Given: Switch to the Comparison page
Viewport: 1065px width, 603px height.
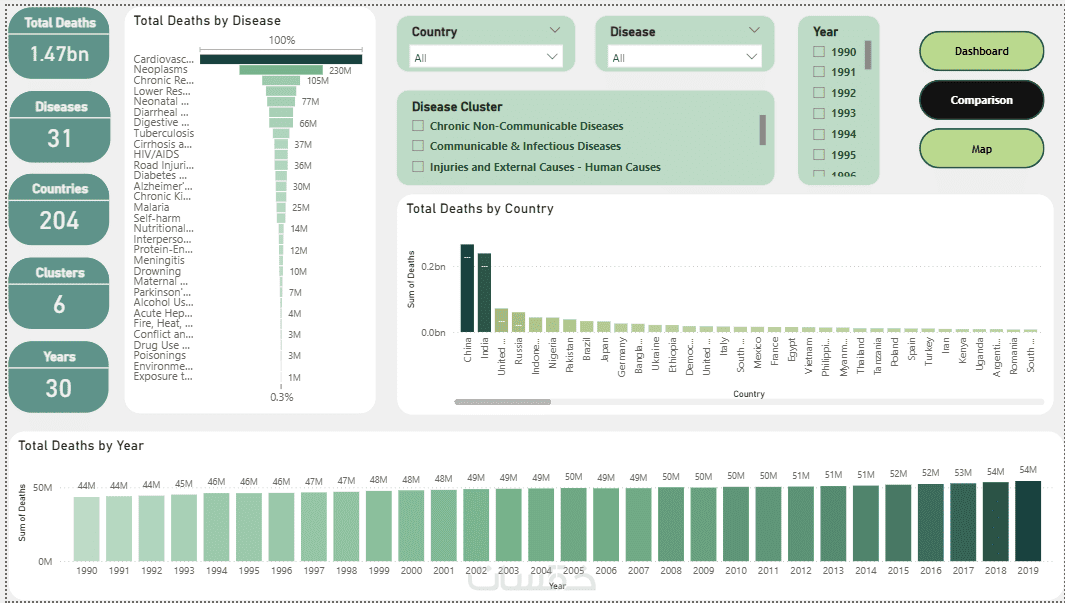Looking at the screenshot, I should (x=981, y=100).
